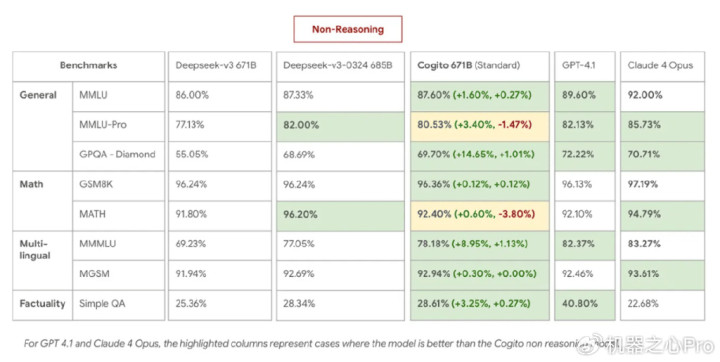Viewport: 720px width, 362px height.
Task: Click the Multi-lingual category cell
Action: pos(42,260)
